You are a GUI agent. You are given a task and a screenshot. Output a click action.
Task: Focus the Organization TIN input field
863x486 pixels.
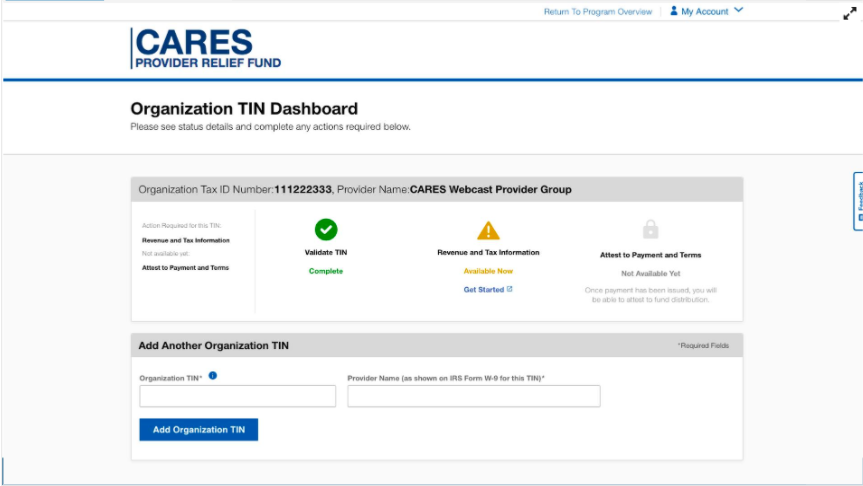tap(237, 396)
